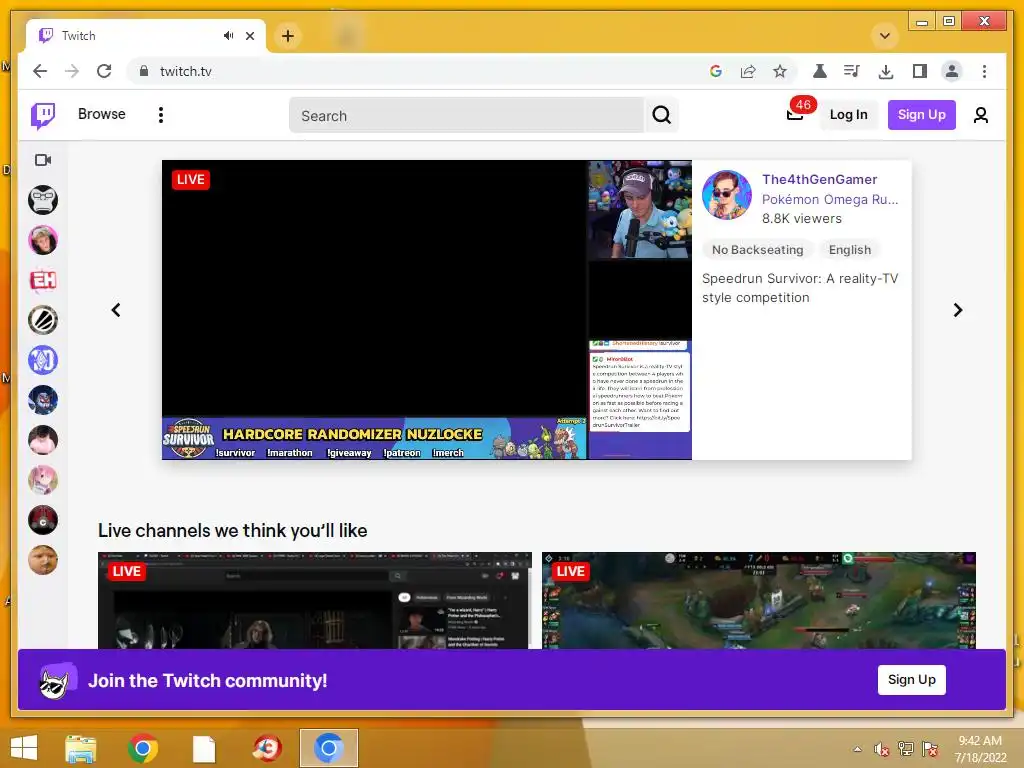Viewport: 1024px width, 768px height.
Task: Open the Browse page
Action: click(x=101, y=114)
